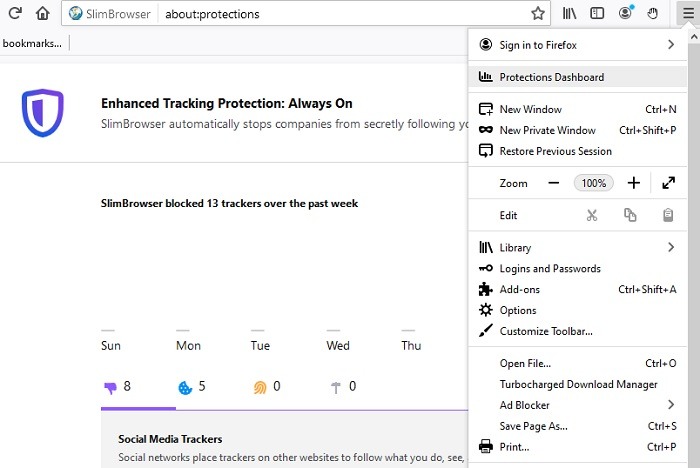The width and height of the screenshot is (700, 468).
Task: Expand the Ad Blocker chevron arrow
Action: pos(671,405)
